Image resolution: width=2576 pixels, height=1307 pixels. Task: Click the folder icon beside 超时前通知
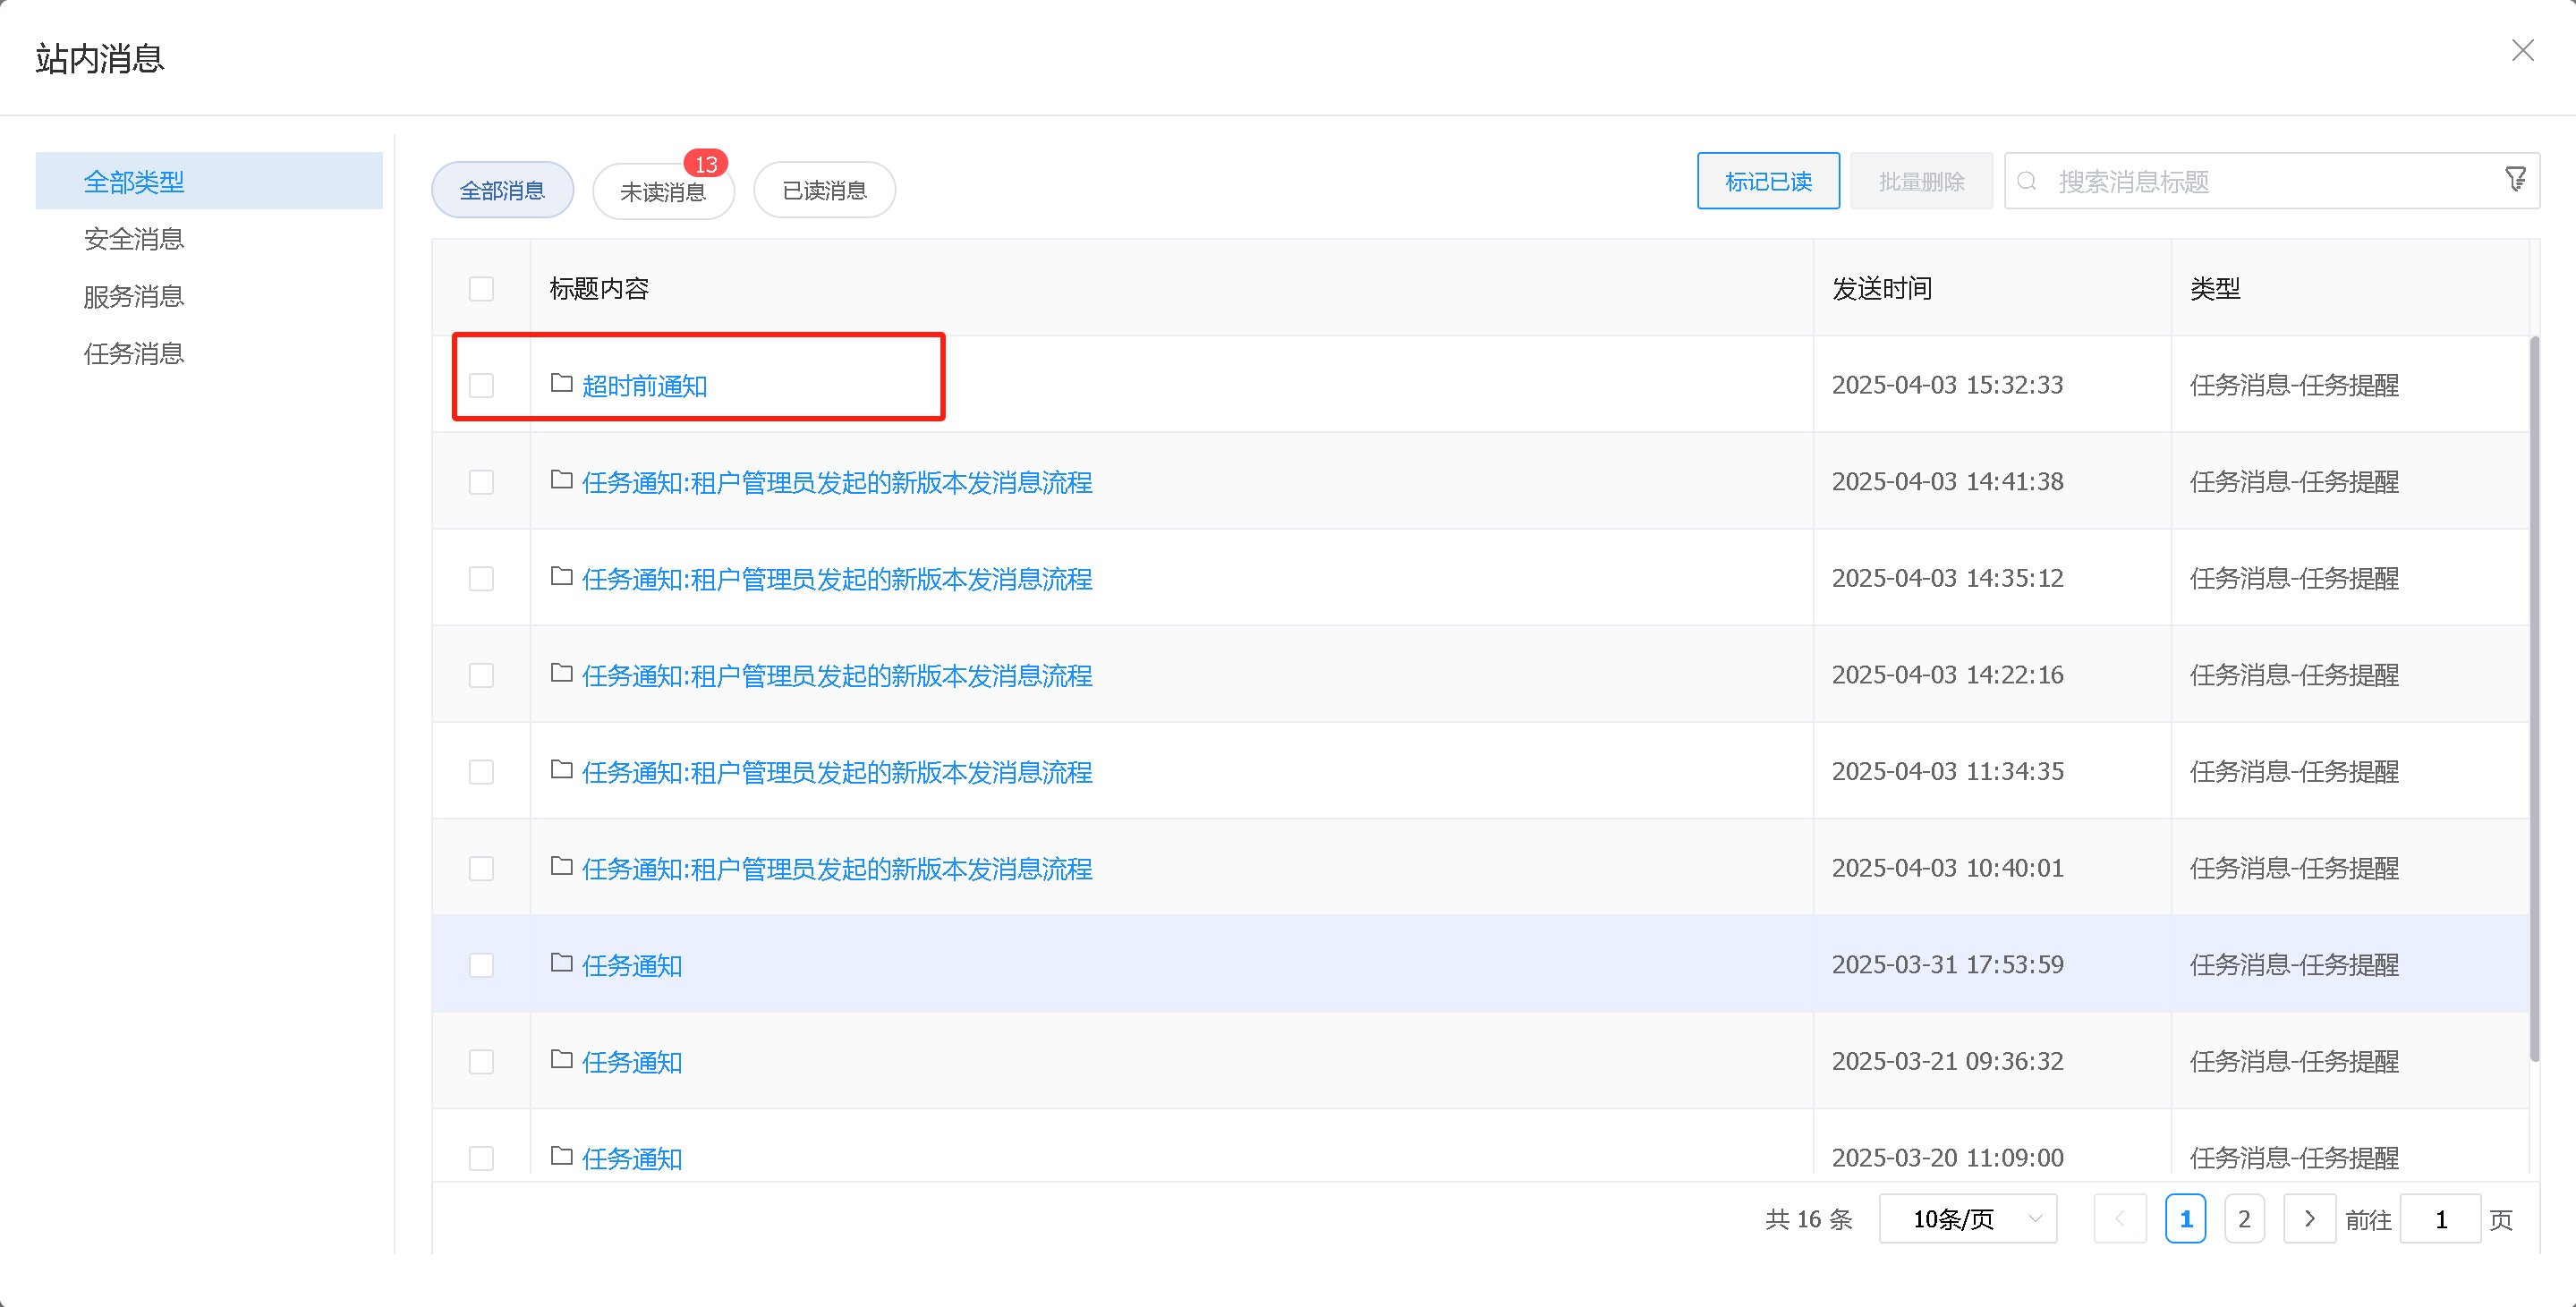pos(561,383)
